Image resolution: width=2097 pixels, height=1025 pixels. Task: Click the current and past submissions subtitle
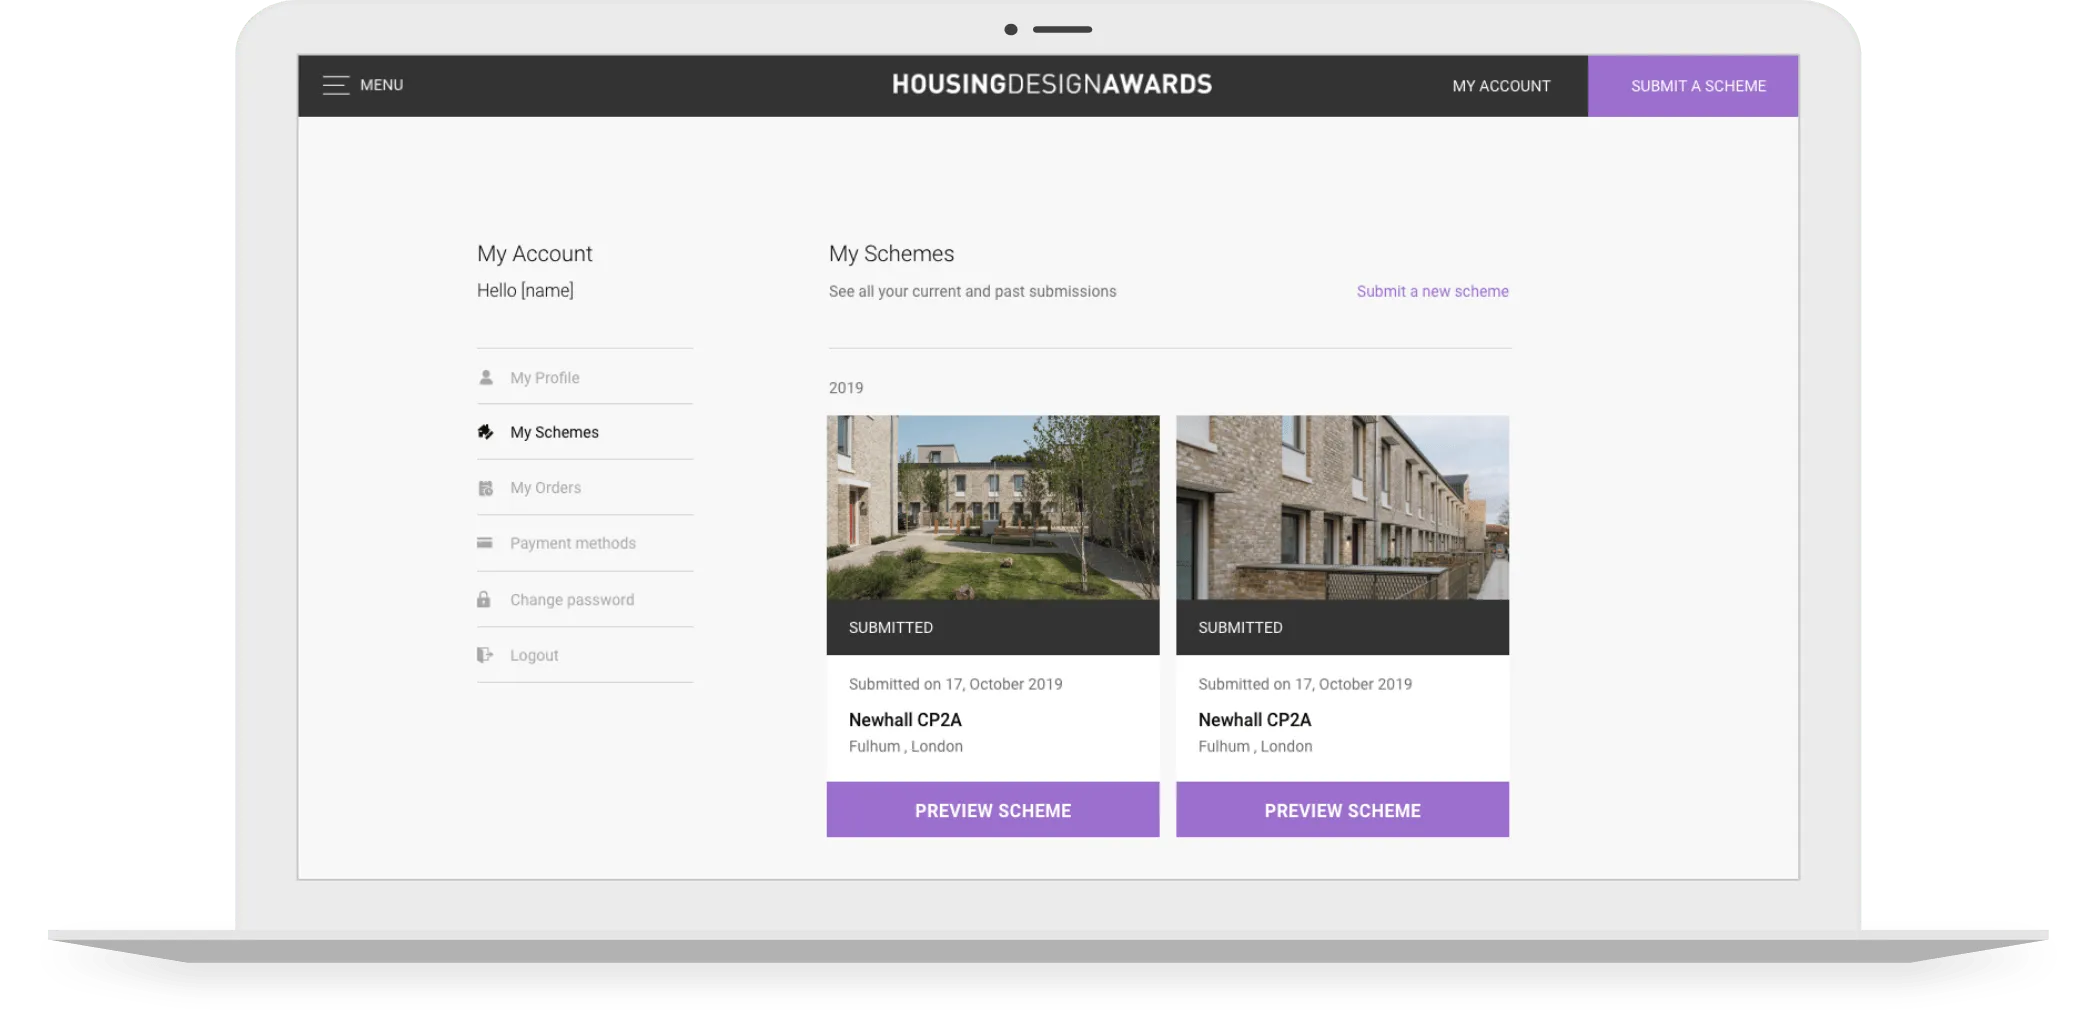click(973, 291)
